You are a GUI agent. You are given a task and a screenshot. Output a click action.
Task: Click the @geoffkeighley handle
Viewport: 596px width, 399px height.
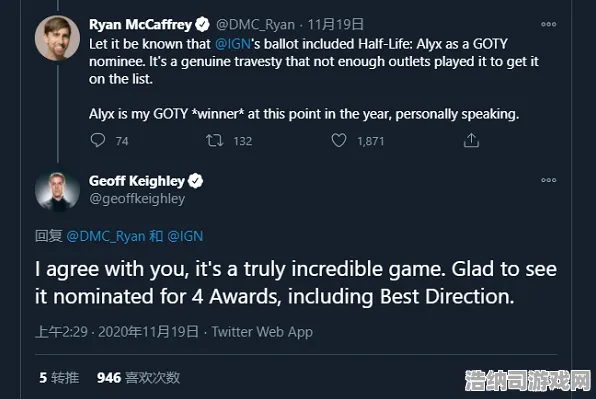pos(137,199)
